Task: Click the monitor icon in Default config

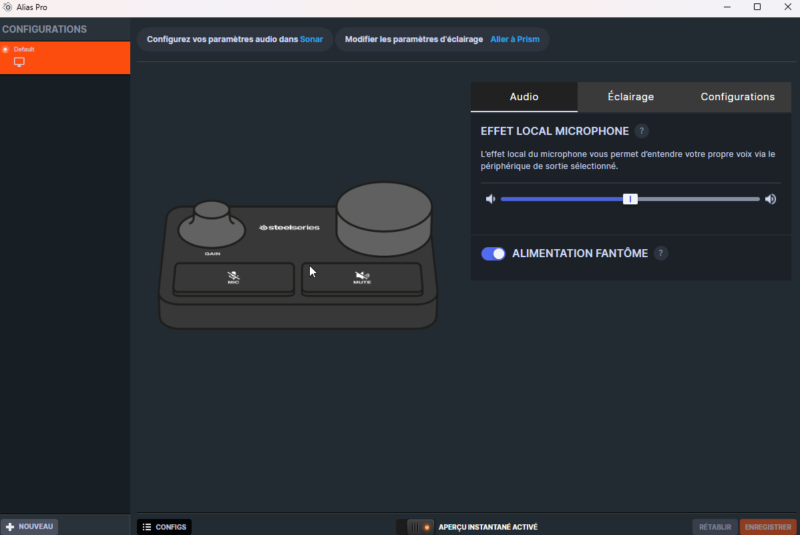Action: point(19,62)
